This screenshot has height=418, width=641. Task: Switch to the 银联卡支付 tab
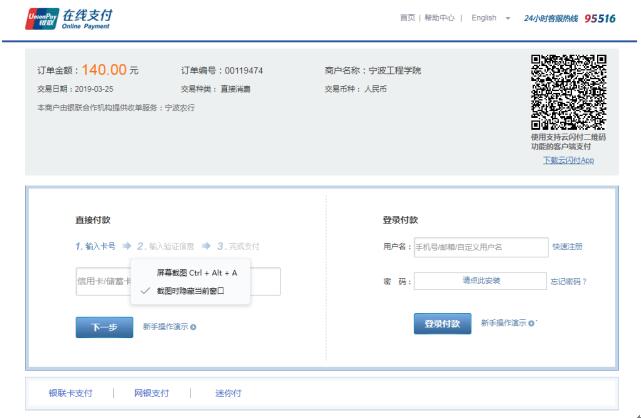pos(70,393)
